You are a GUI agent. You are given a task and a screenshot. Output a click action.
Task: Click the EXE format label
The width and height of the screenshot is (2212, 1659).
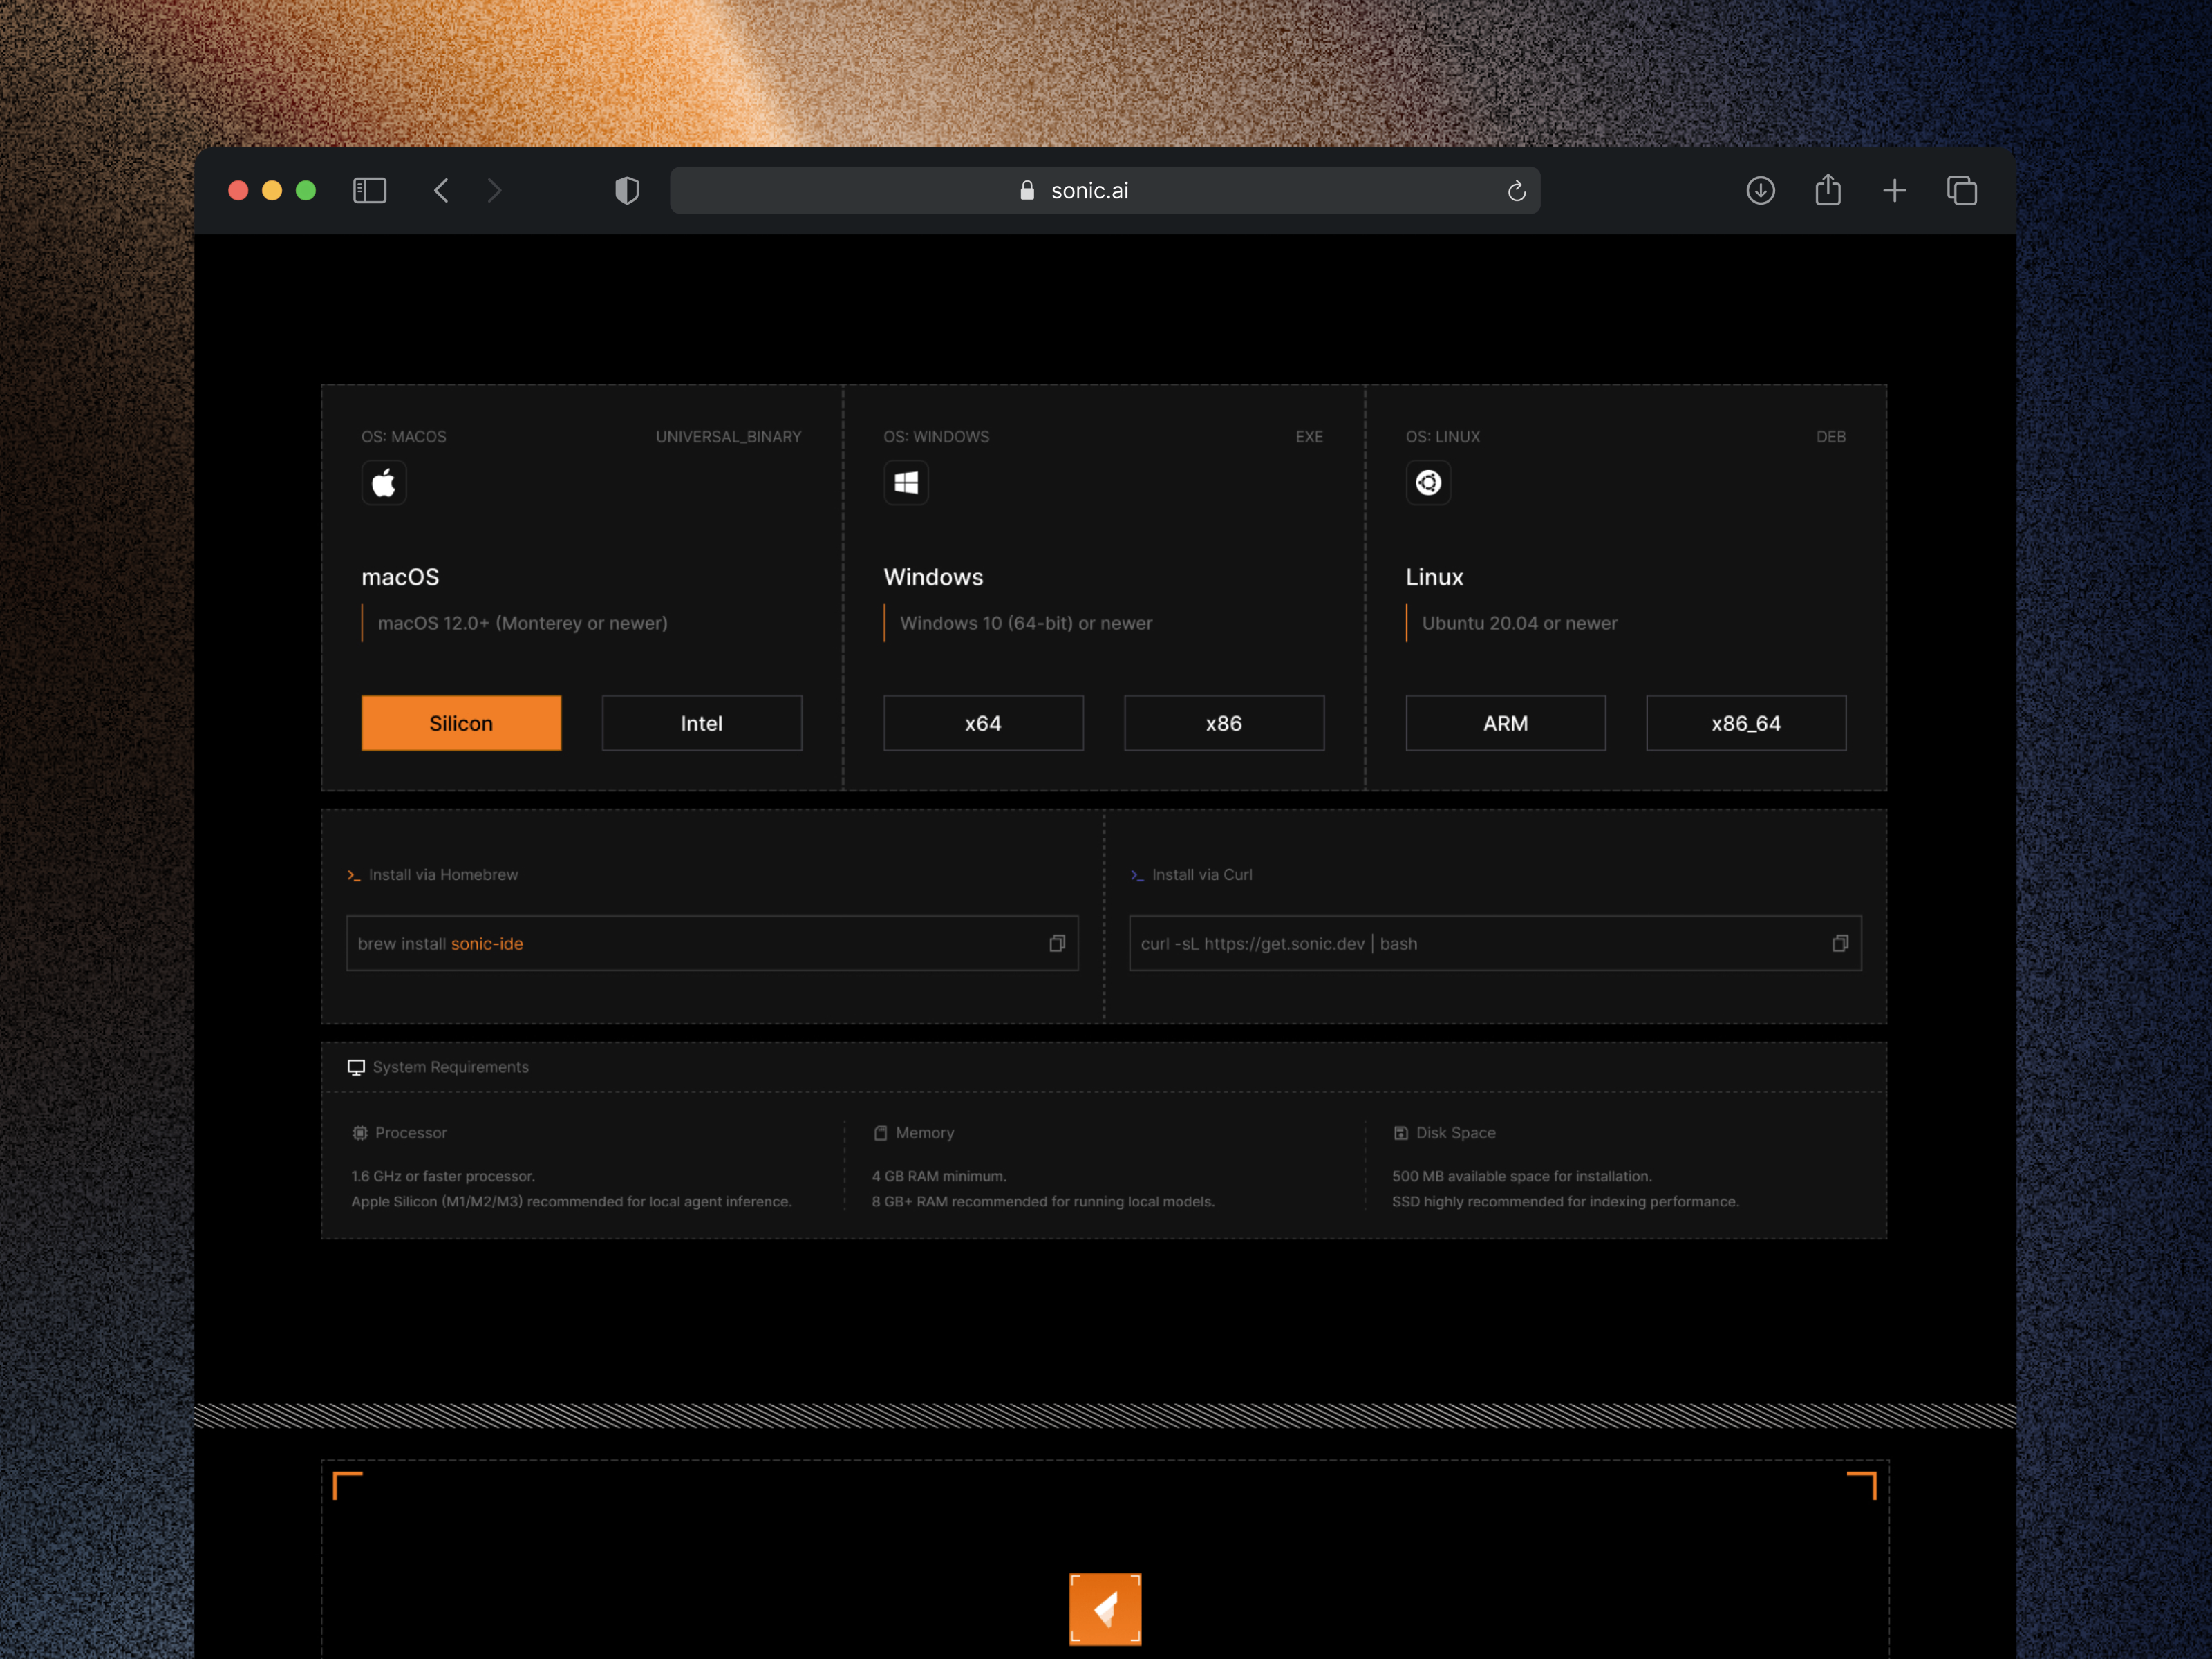[1309, 437]
